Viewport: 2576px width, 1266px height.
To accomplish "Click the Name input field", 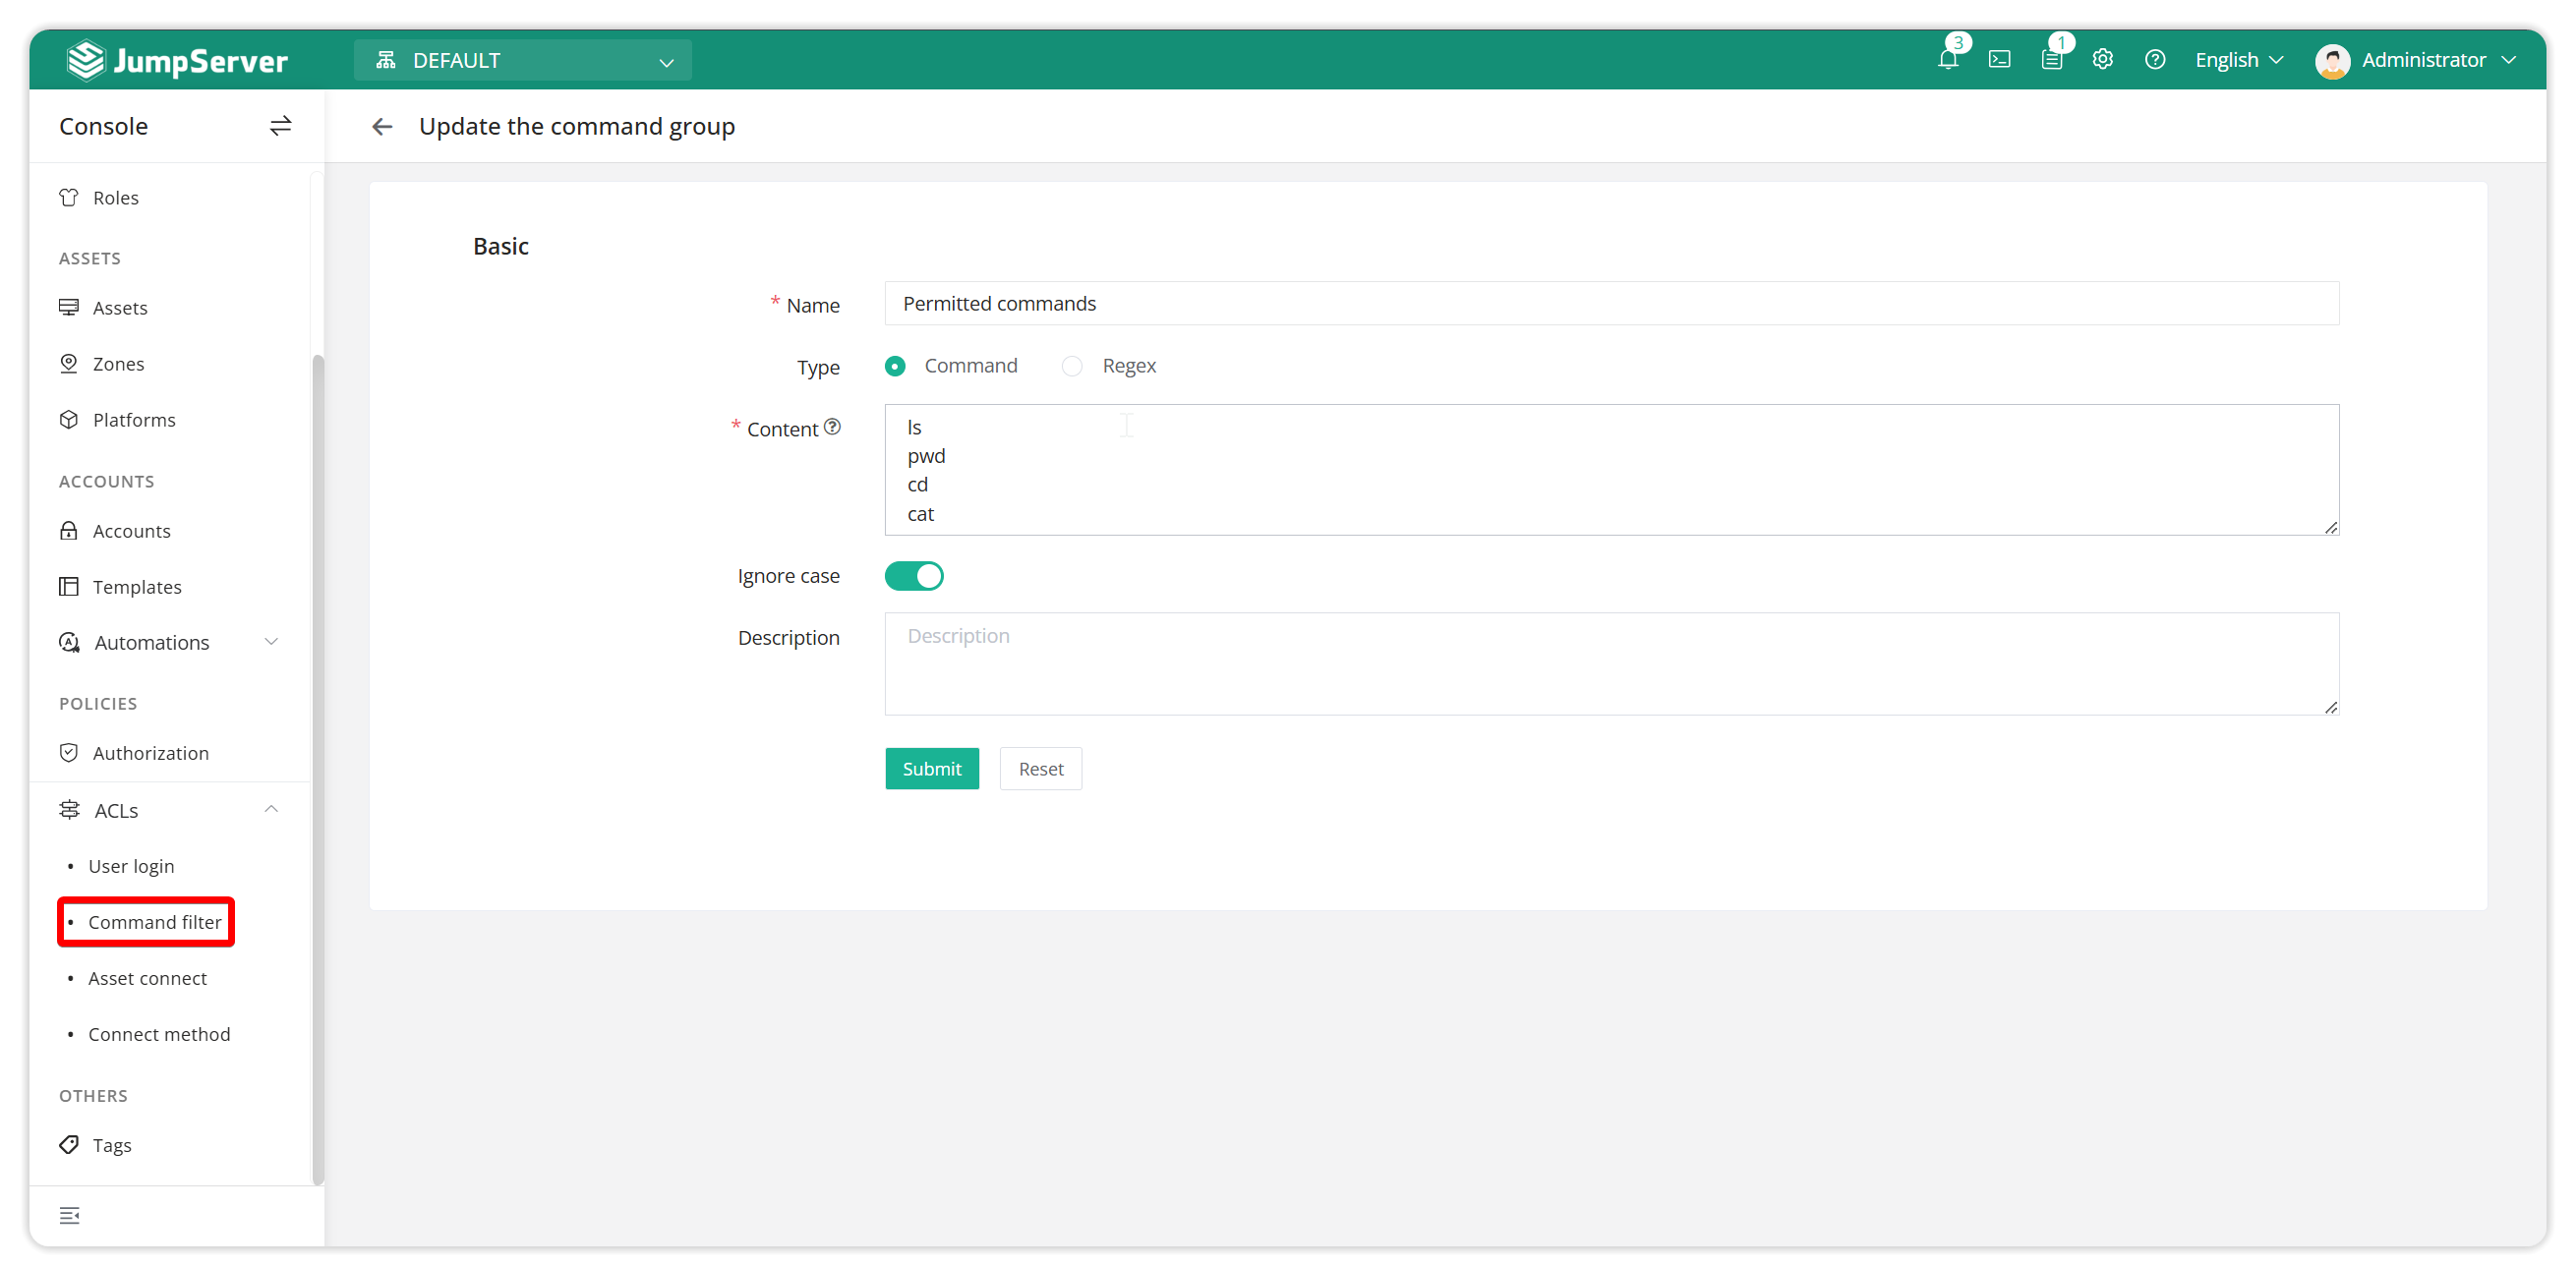I will [1611, 303].
